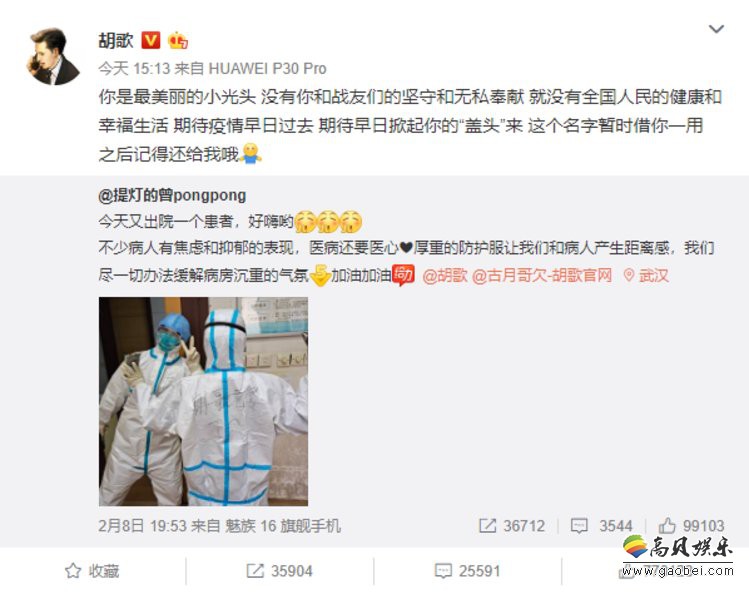Open 胡歌's profile avatar picture

tap(53, 56)
